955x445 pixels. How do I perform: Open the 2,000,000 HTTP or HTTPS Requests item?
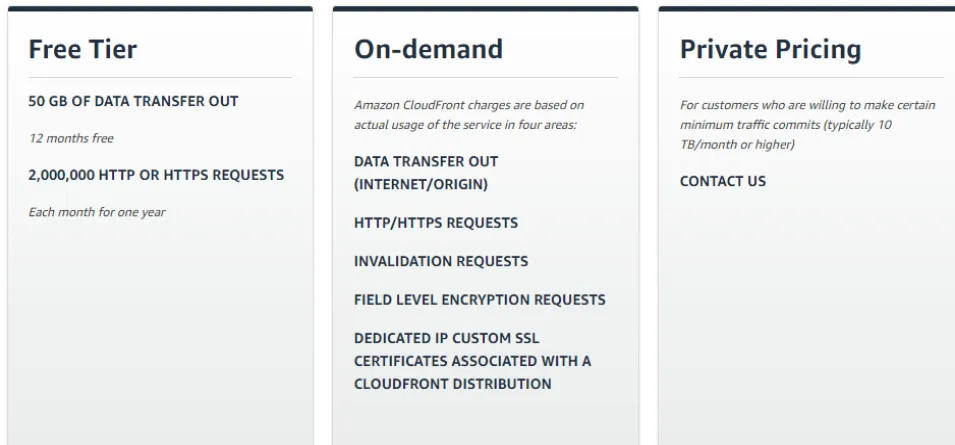pyautogui.click(x=156, y=175)
